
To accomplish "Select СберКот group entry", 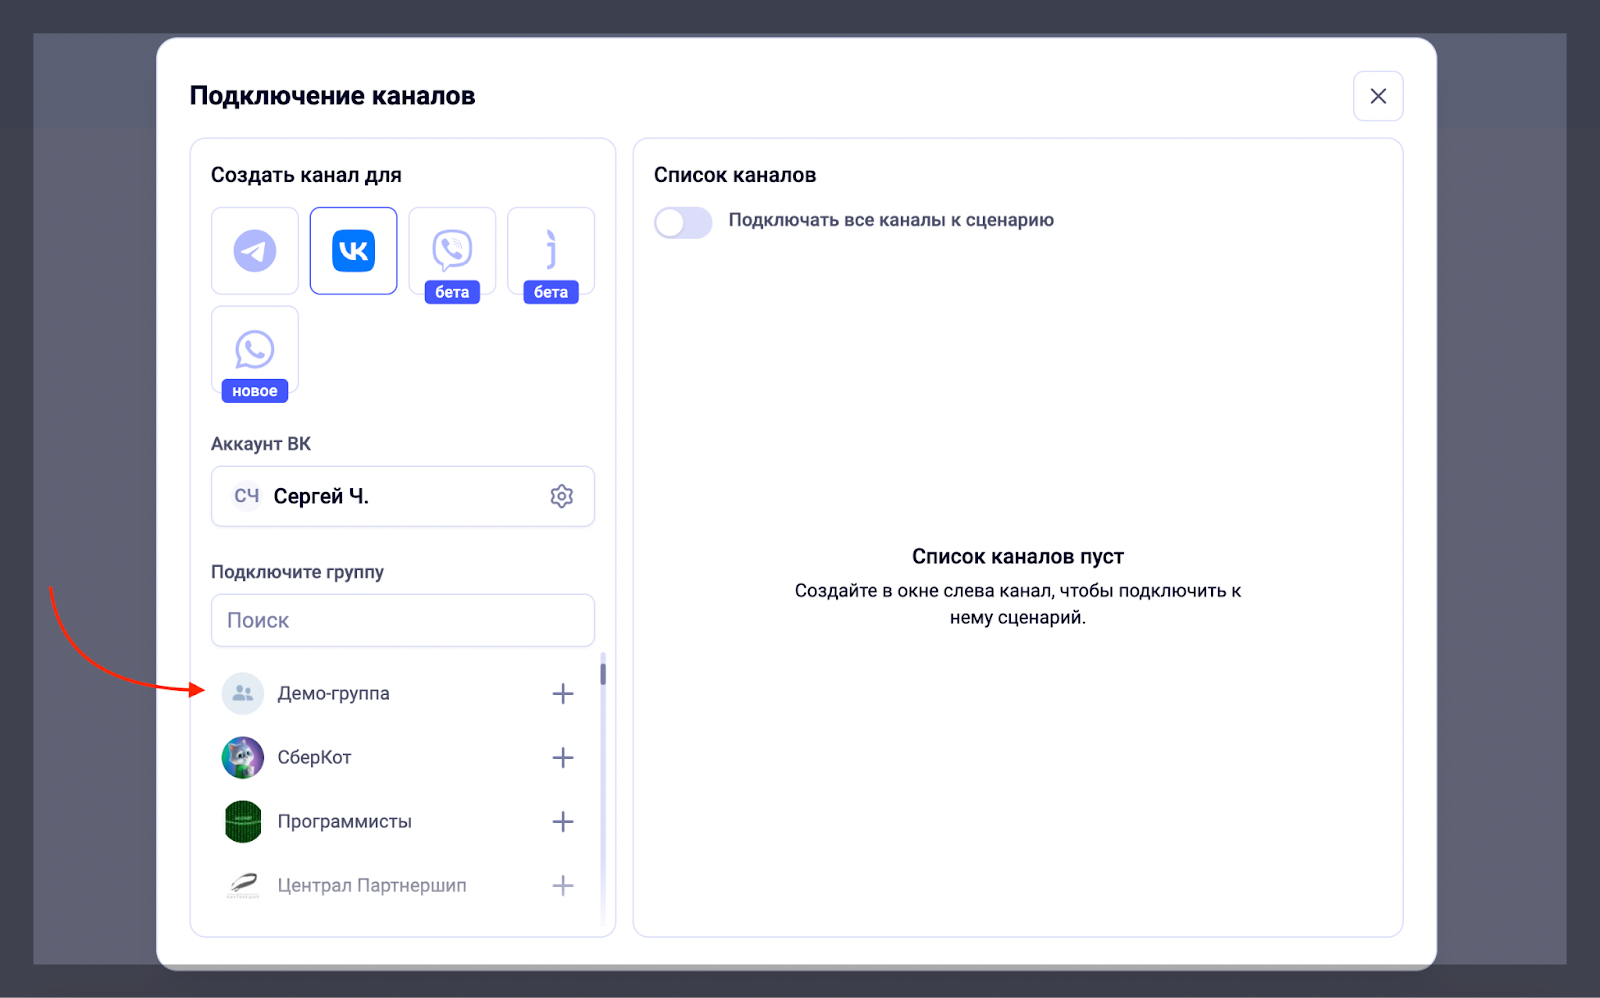I will (400, 758).
